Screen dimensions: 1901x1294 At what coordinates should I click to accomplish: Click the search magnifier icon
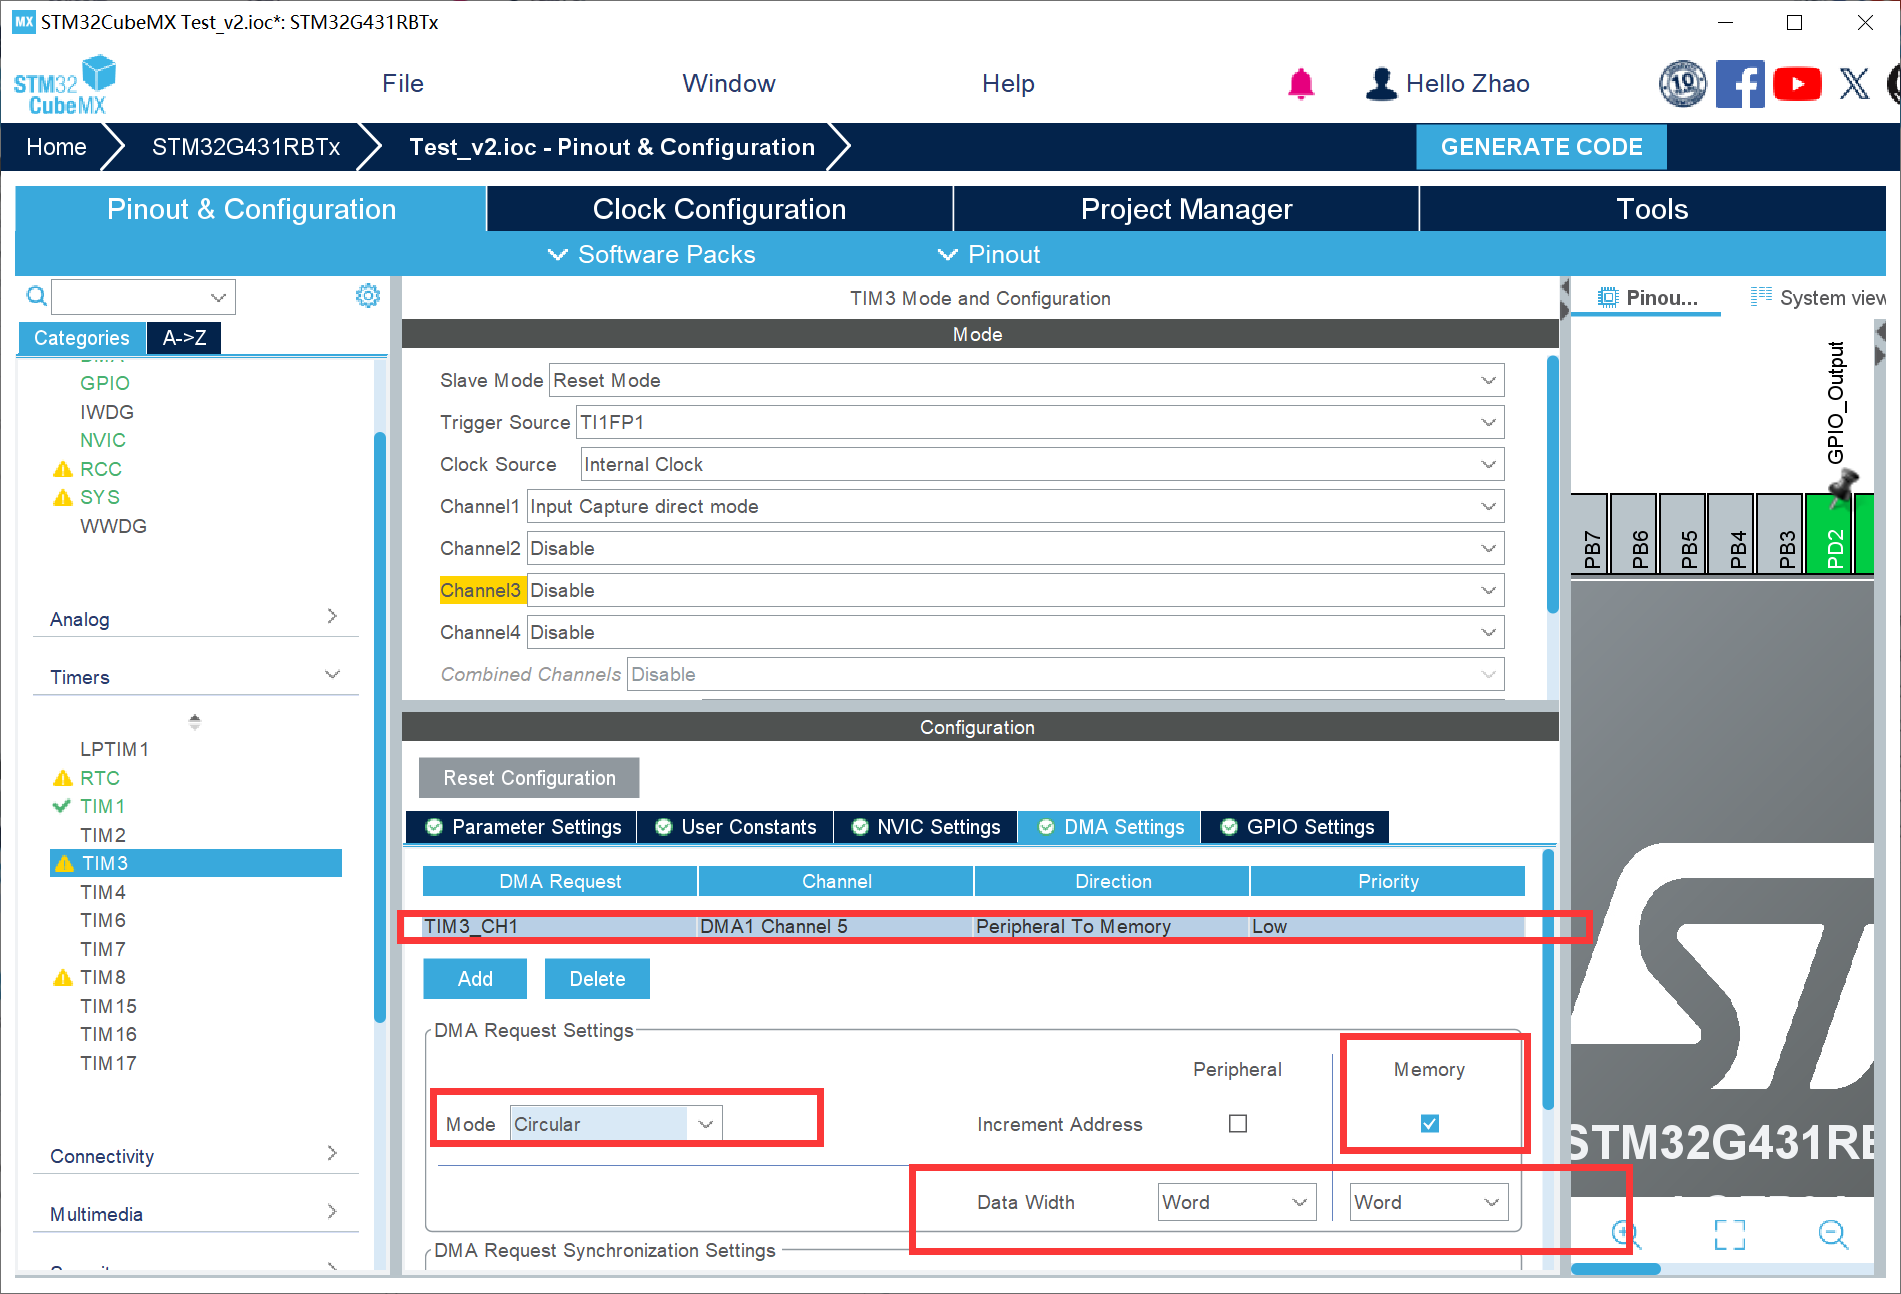pos(36,296)
